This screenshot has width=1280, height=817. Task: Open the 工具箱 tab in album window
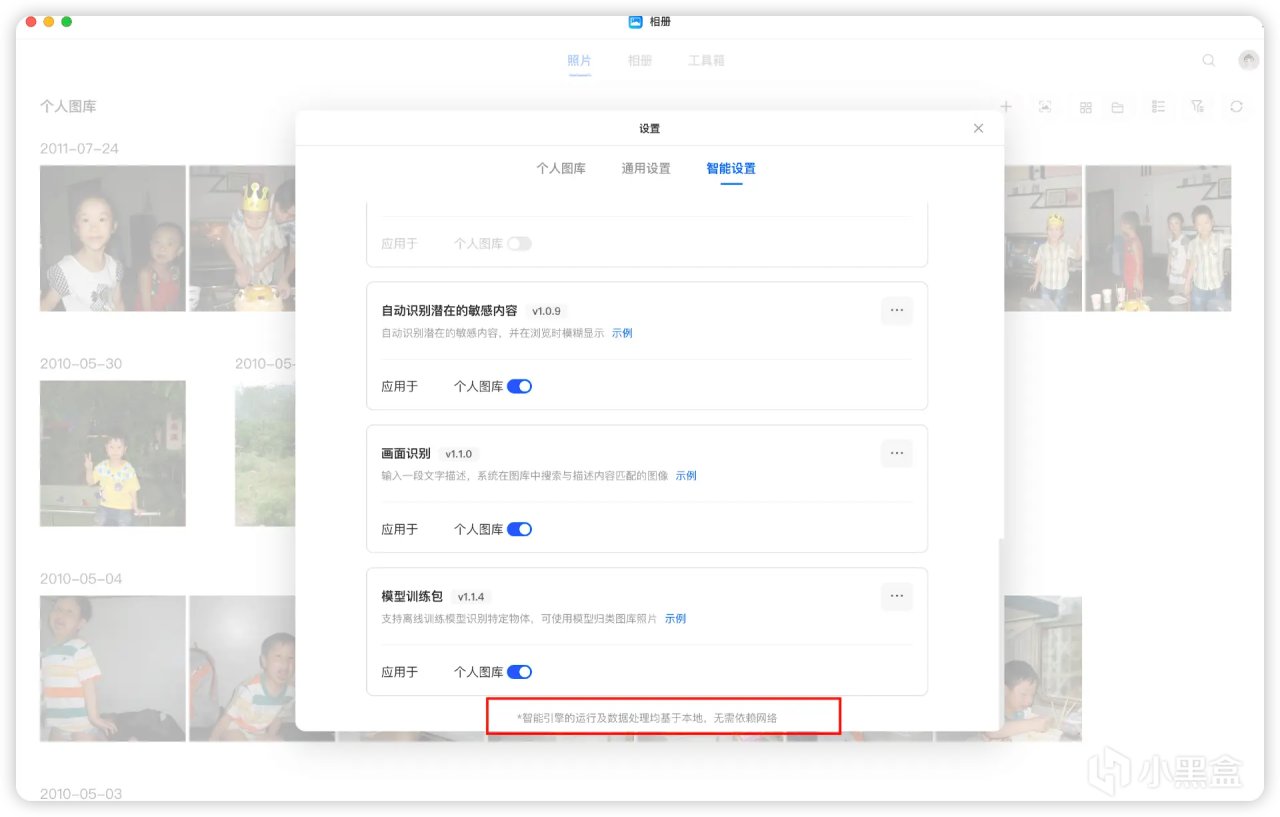pos(706,61)
